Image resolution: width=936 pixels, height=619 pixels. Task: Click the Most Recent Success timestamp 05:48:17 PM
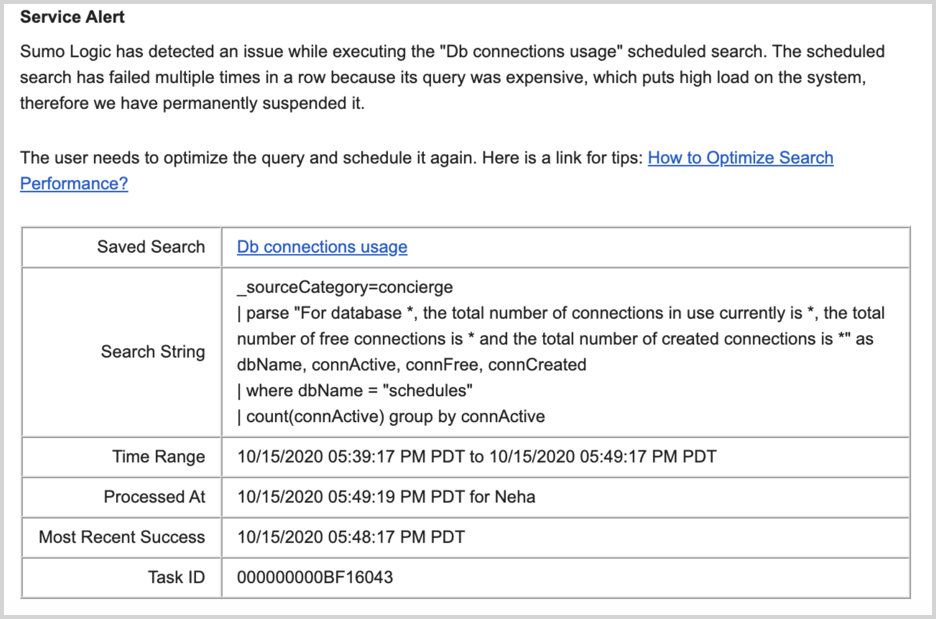(350, 537)
